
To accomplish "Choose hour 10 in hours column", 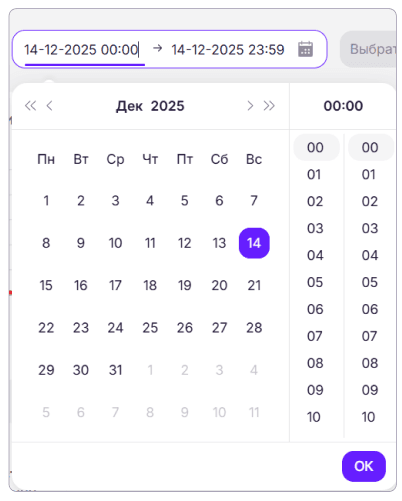I will click(x=315, y=417).
